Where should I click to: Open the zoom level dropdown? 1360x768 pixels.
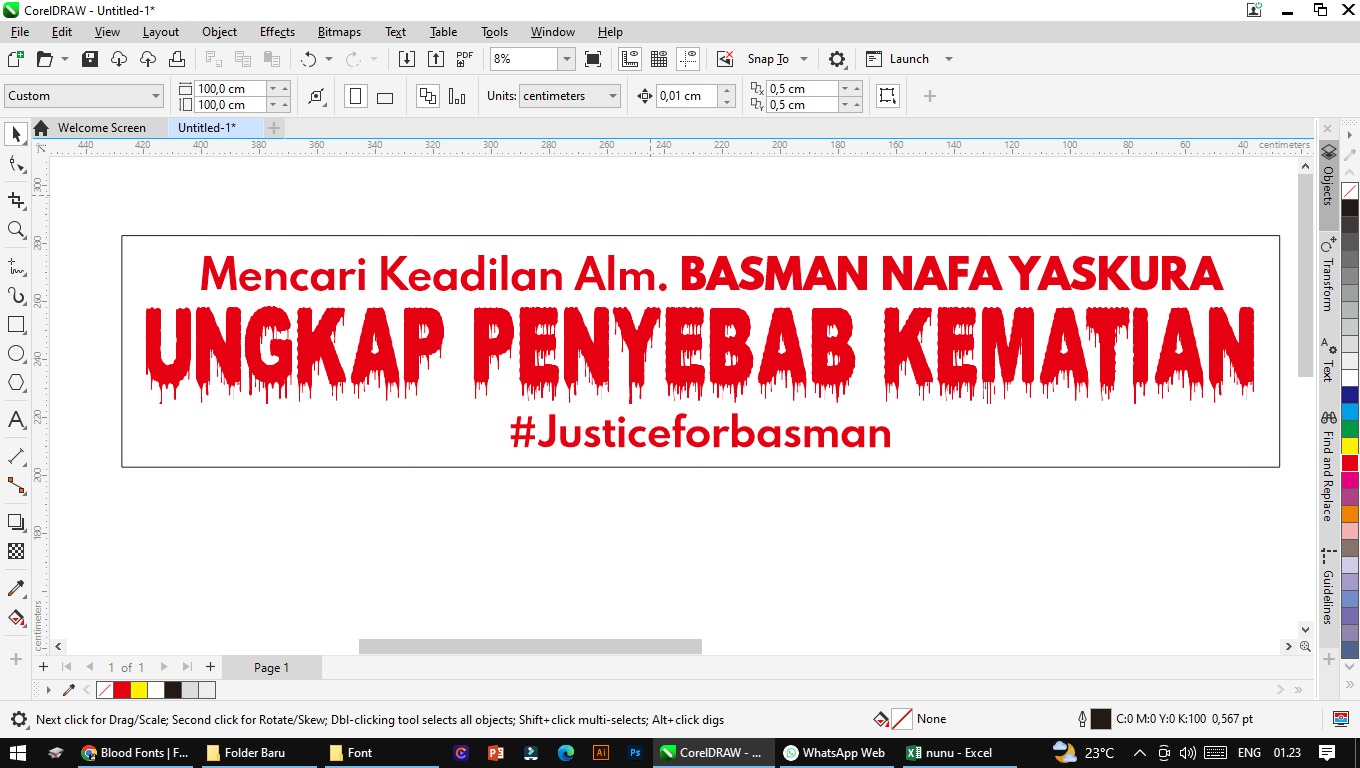pyautogui.click(x=566, y=59)
